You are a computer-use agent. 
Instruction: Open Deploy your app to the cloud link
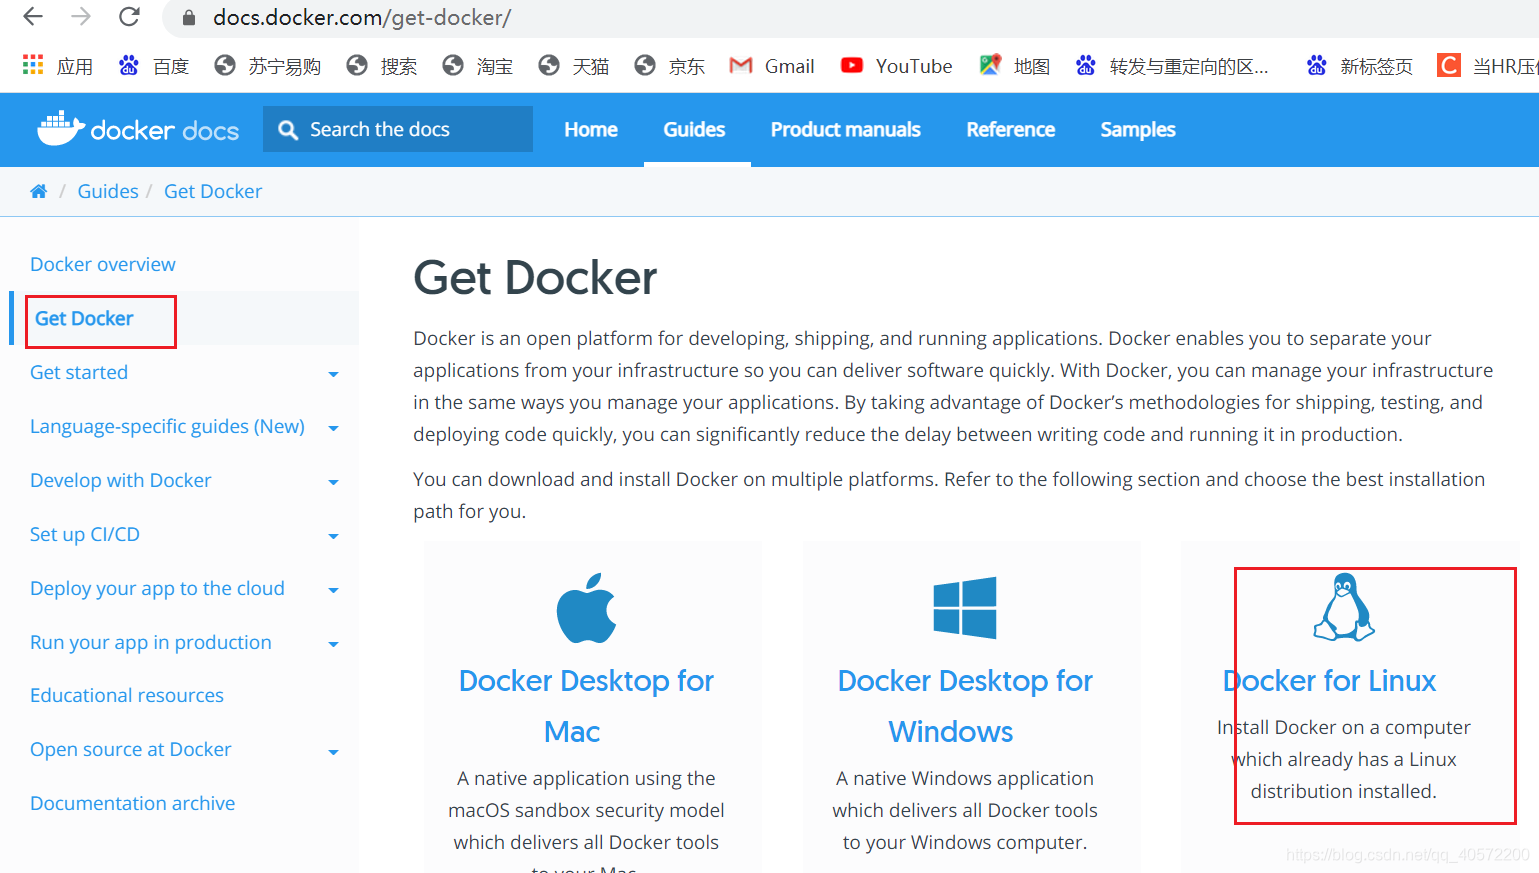(x=157, y=588)
